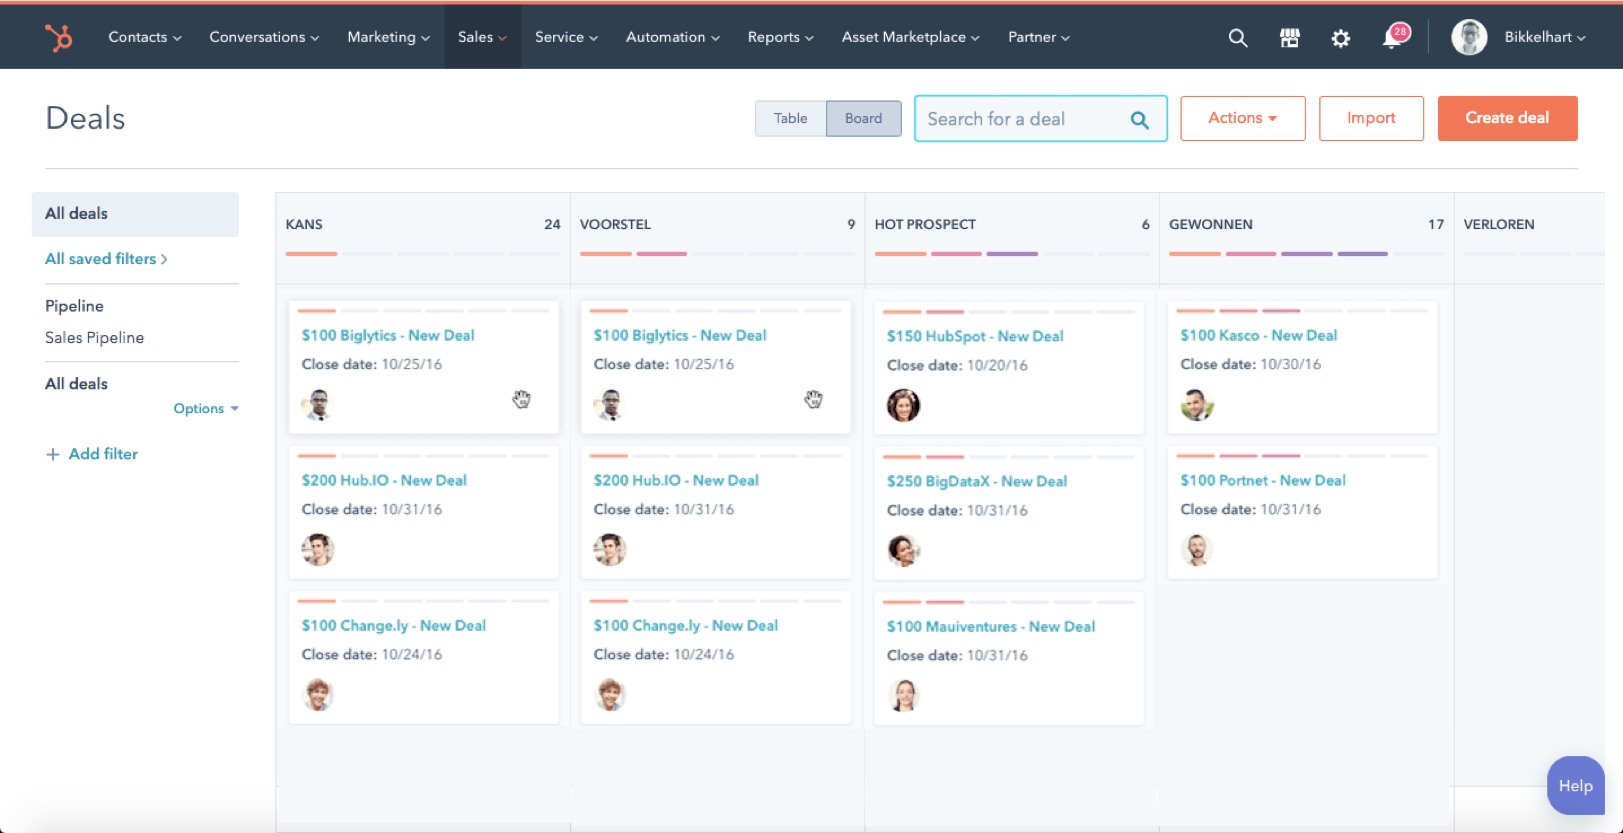Open the settings gear icon
This screenshot has height=833, width=1623.
[1341, 38]
